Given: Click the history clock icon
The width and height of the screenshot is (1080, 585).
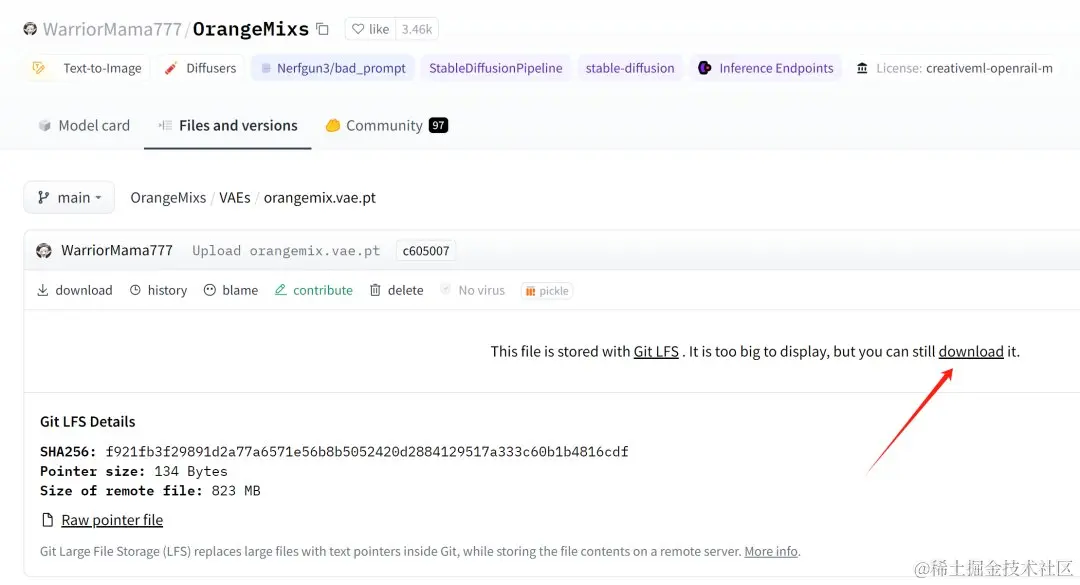Looking at the screenshot, I should click(135, 290).
